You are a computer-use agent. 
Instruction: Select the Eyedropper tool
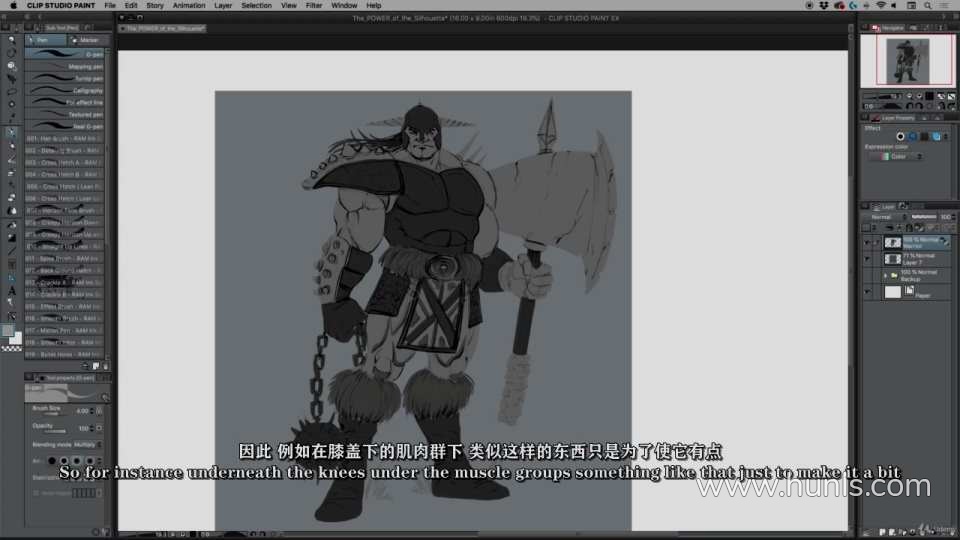pos(11,116)
